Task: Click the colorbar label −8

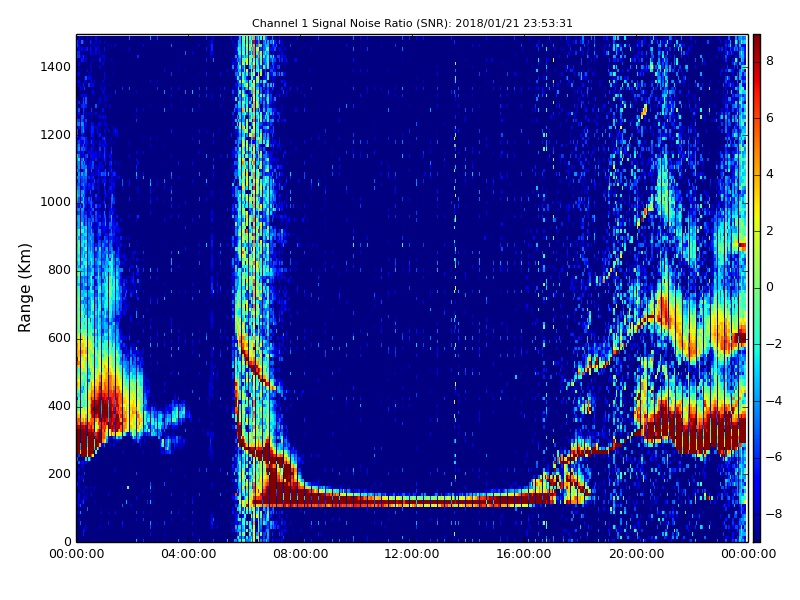Action: pos(774,514)
